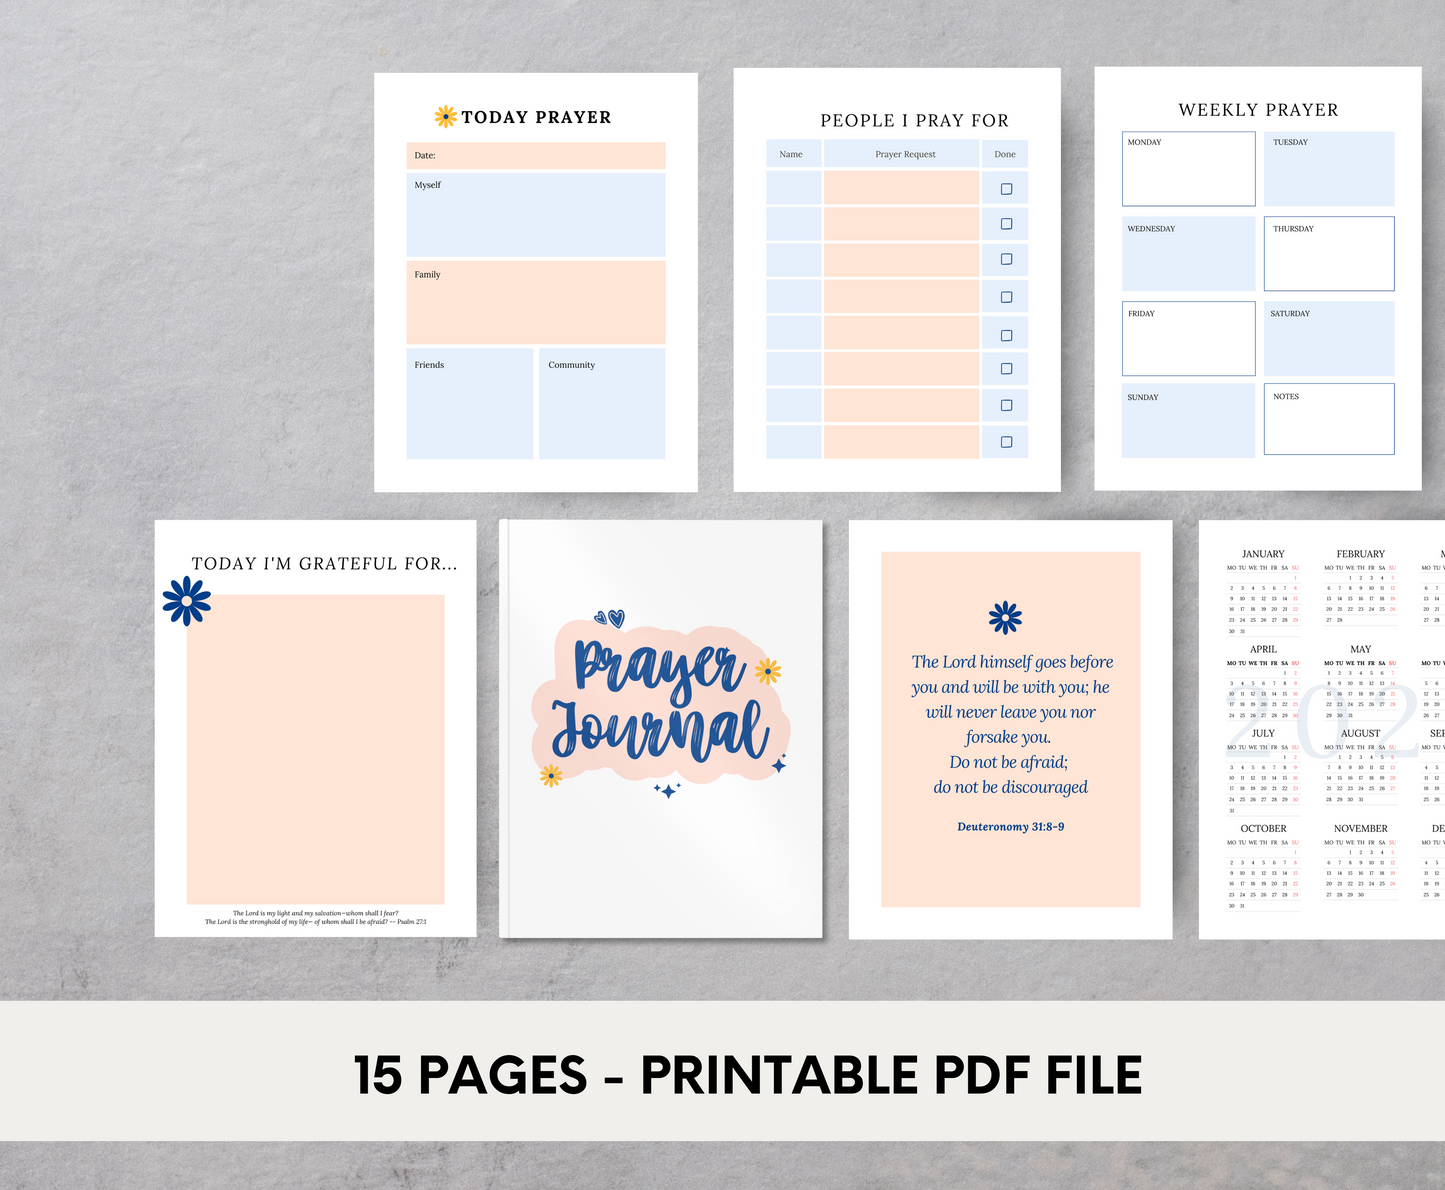Tick the third checkbox in the Done column

point(1006,259)
